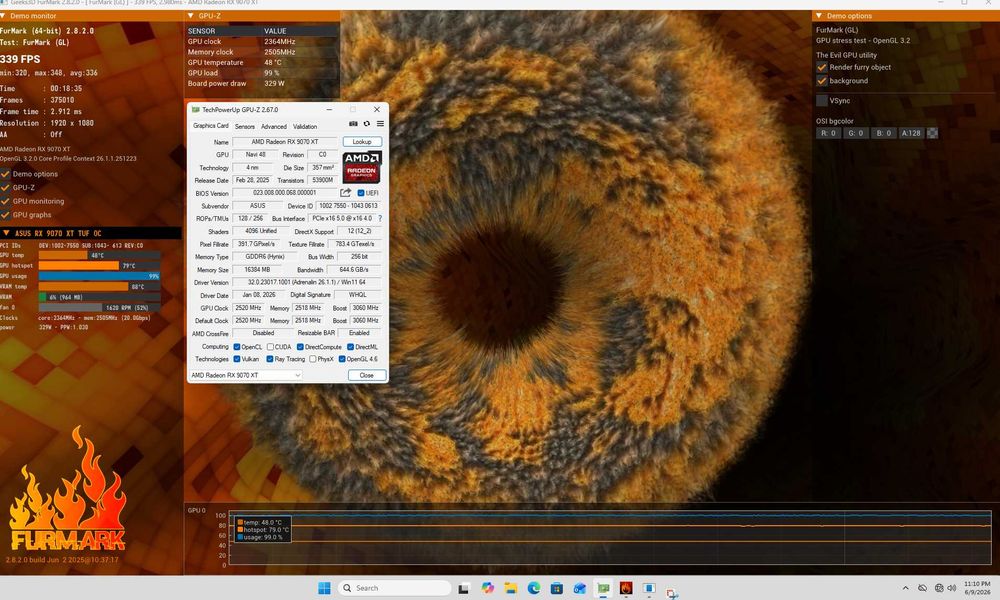Click the GPU 0 graph legend box
The height and width of the screenshot is (600, 1000).
click(x=263, y=529)
